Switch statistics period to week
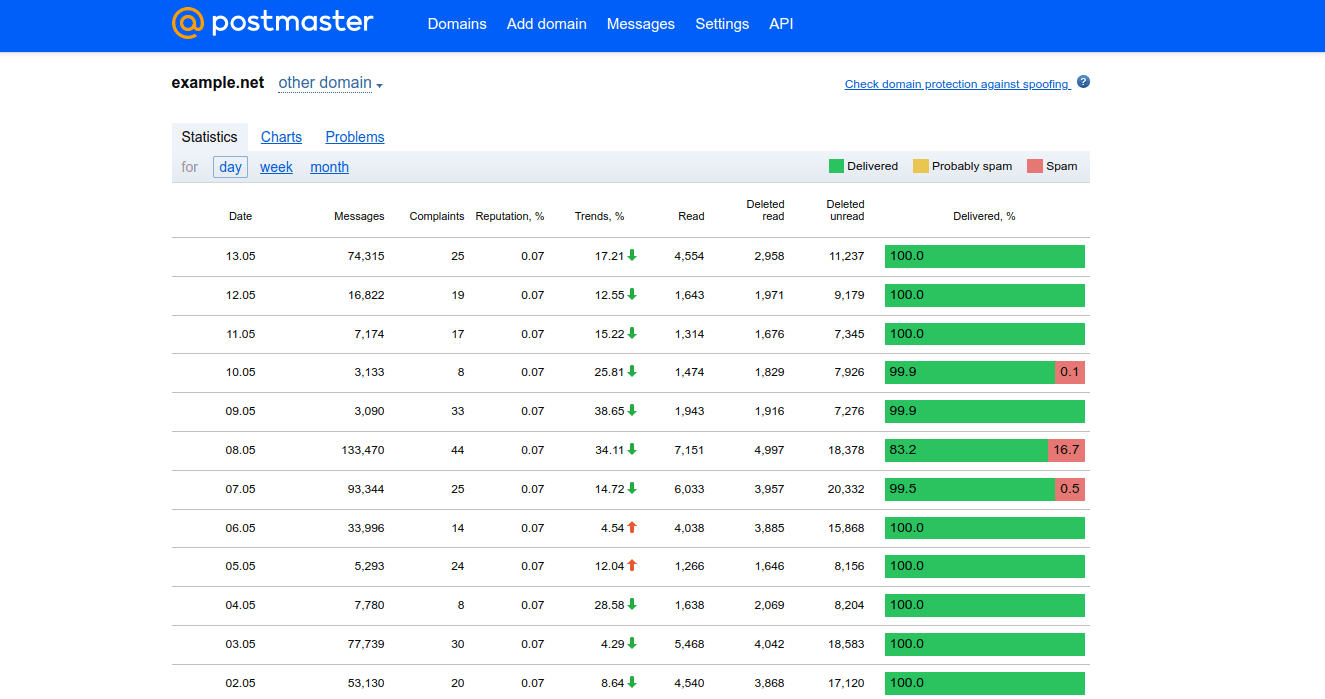This screenshot has height=699, width=1325. 276,167
